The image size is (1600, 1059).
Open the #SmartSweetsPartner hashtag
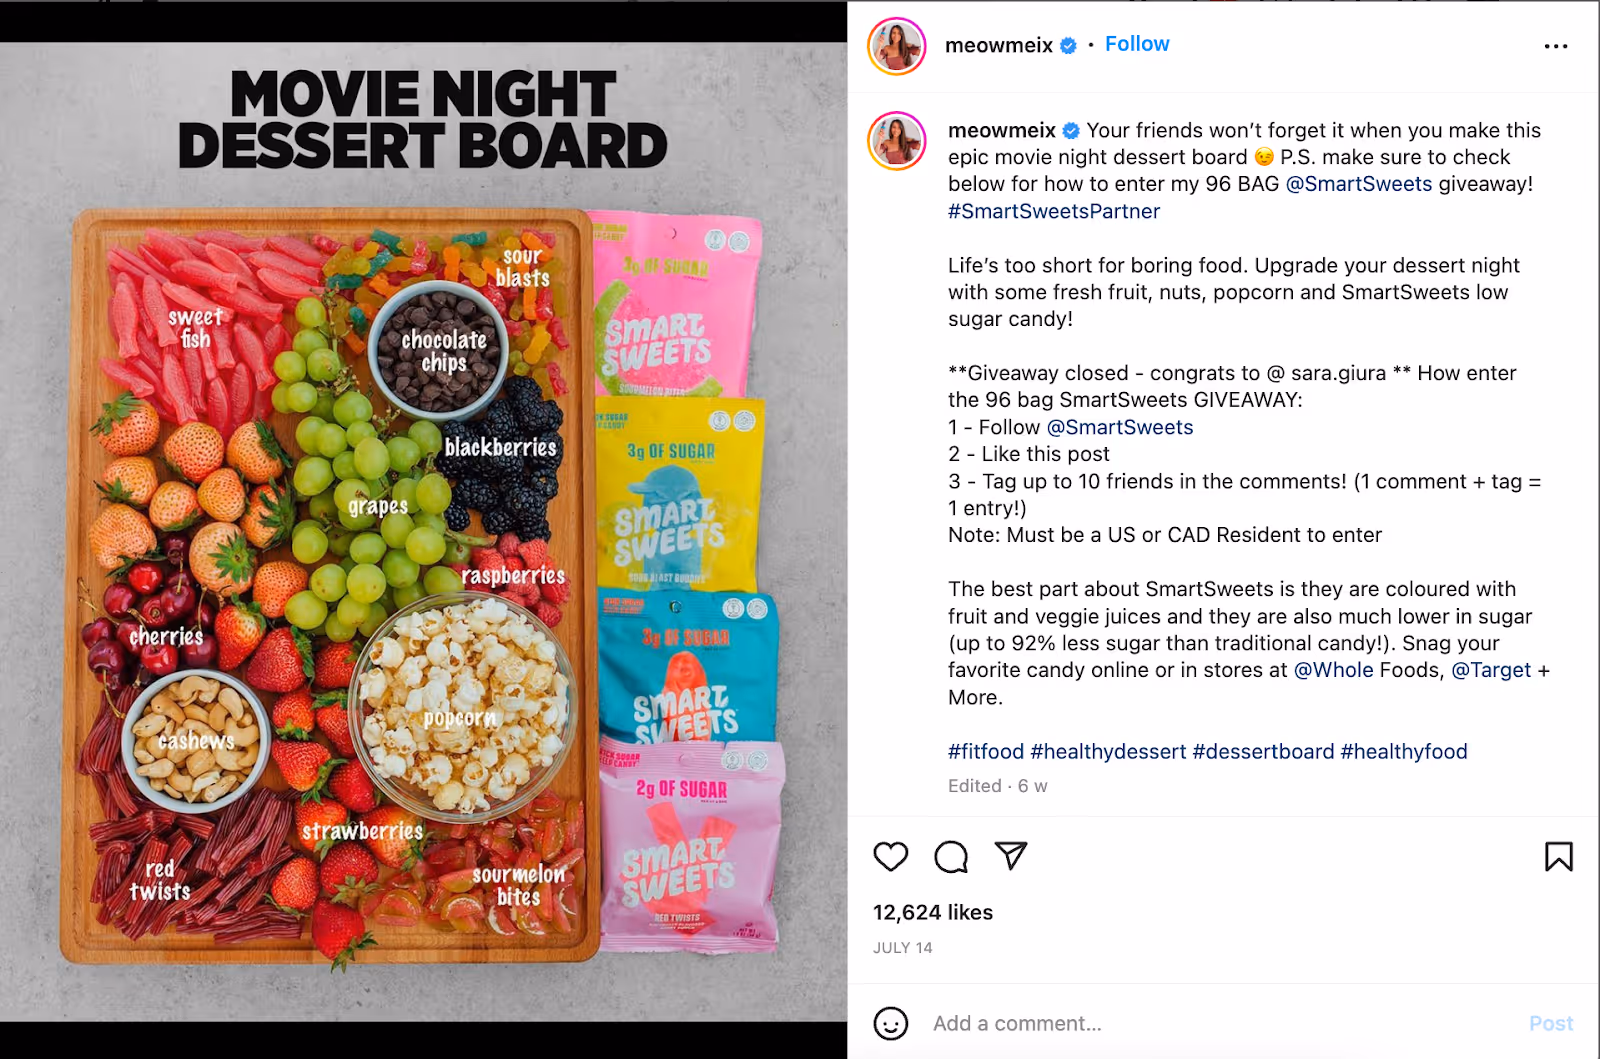(1054, 211)
